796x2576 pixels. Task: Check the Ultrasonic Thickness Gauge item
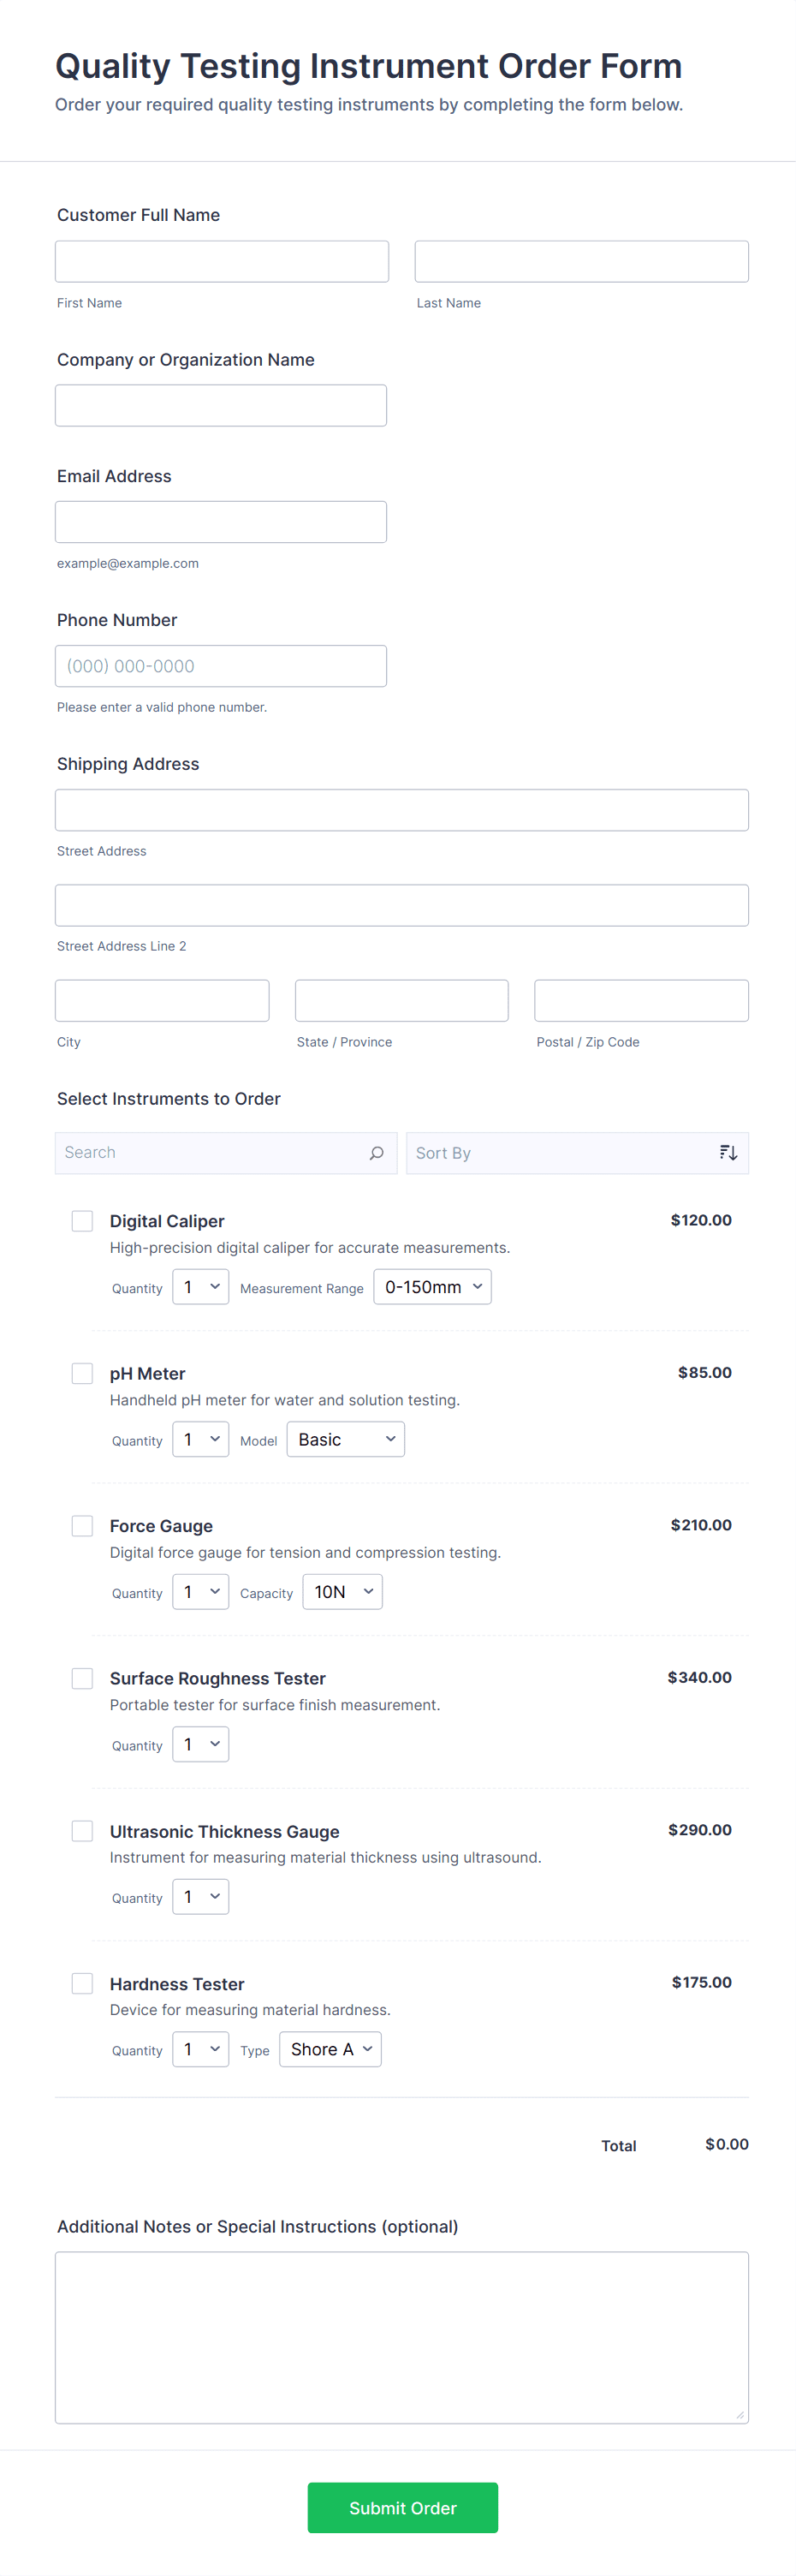point(82,1831)
